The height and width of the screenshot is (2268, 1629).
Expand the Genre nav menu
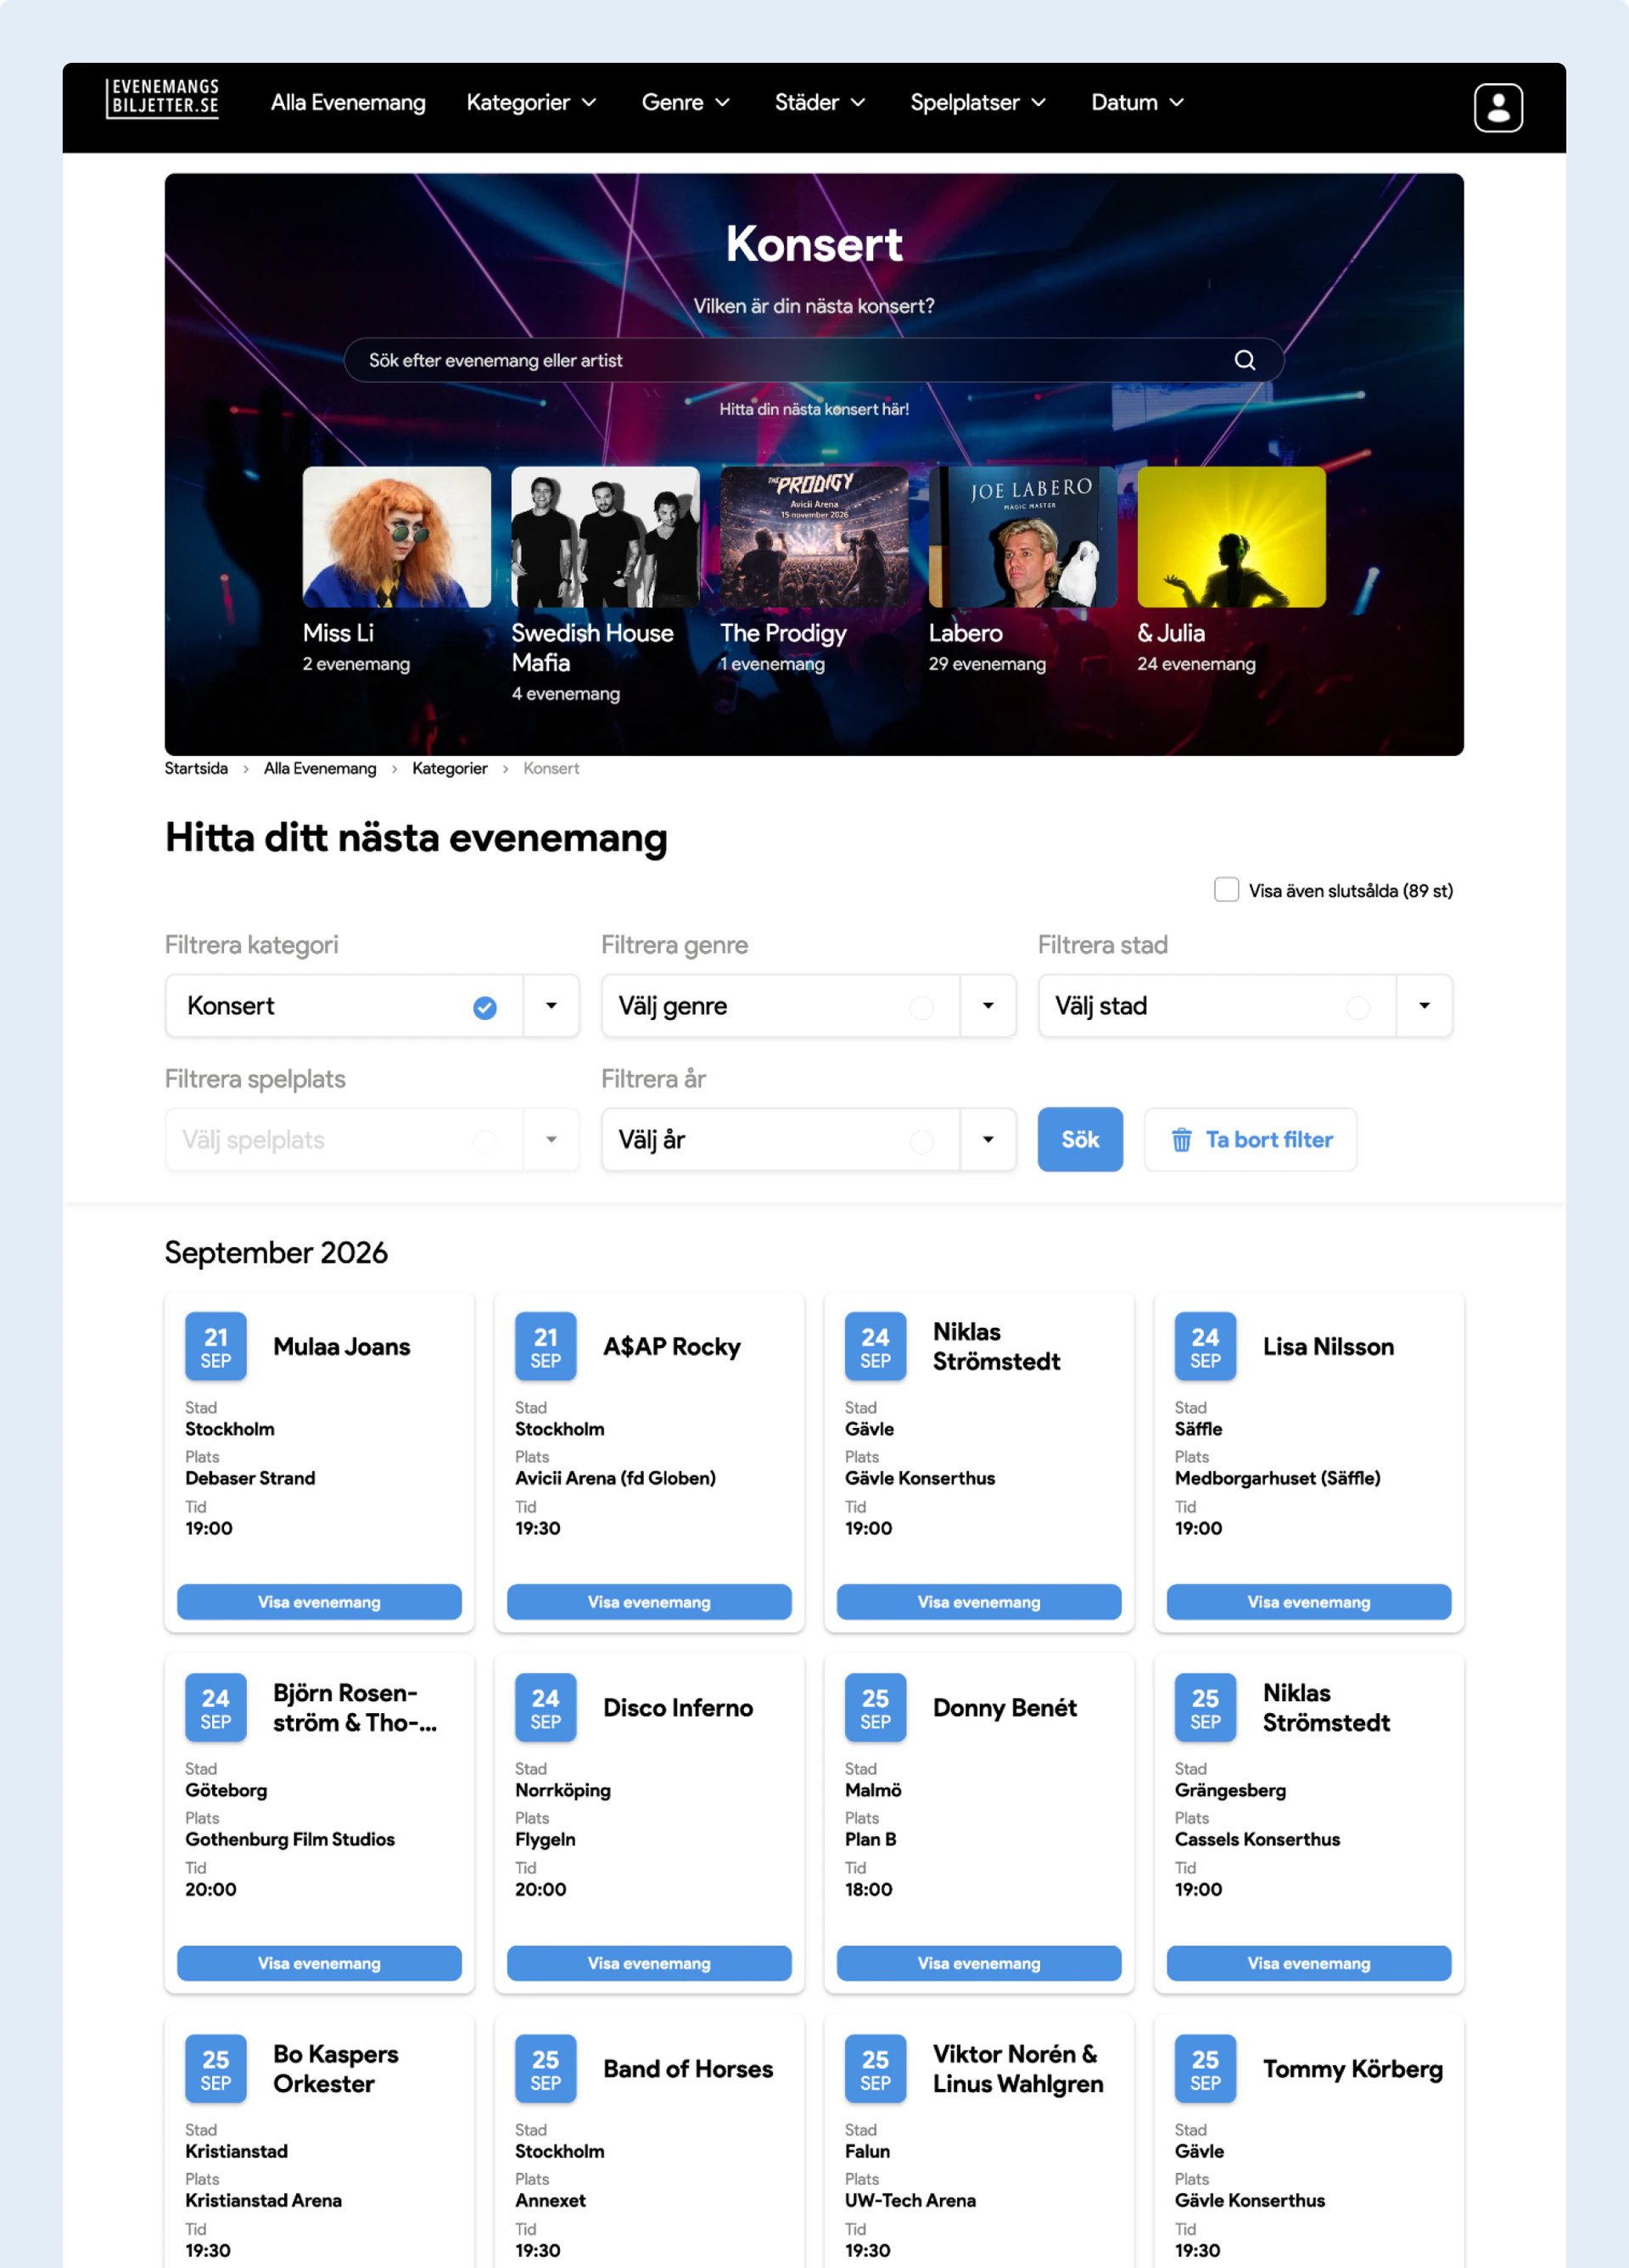point(685,103)
